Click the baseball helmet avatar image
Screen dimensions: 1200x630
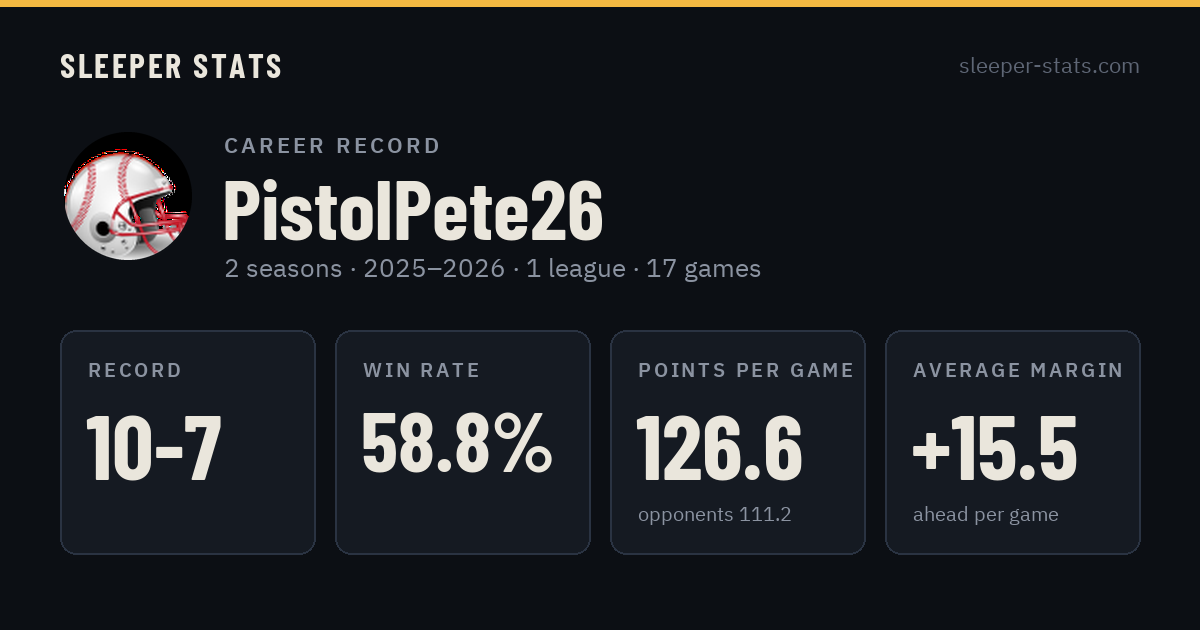tap(127, 196)
